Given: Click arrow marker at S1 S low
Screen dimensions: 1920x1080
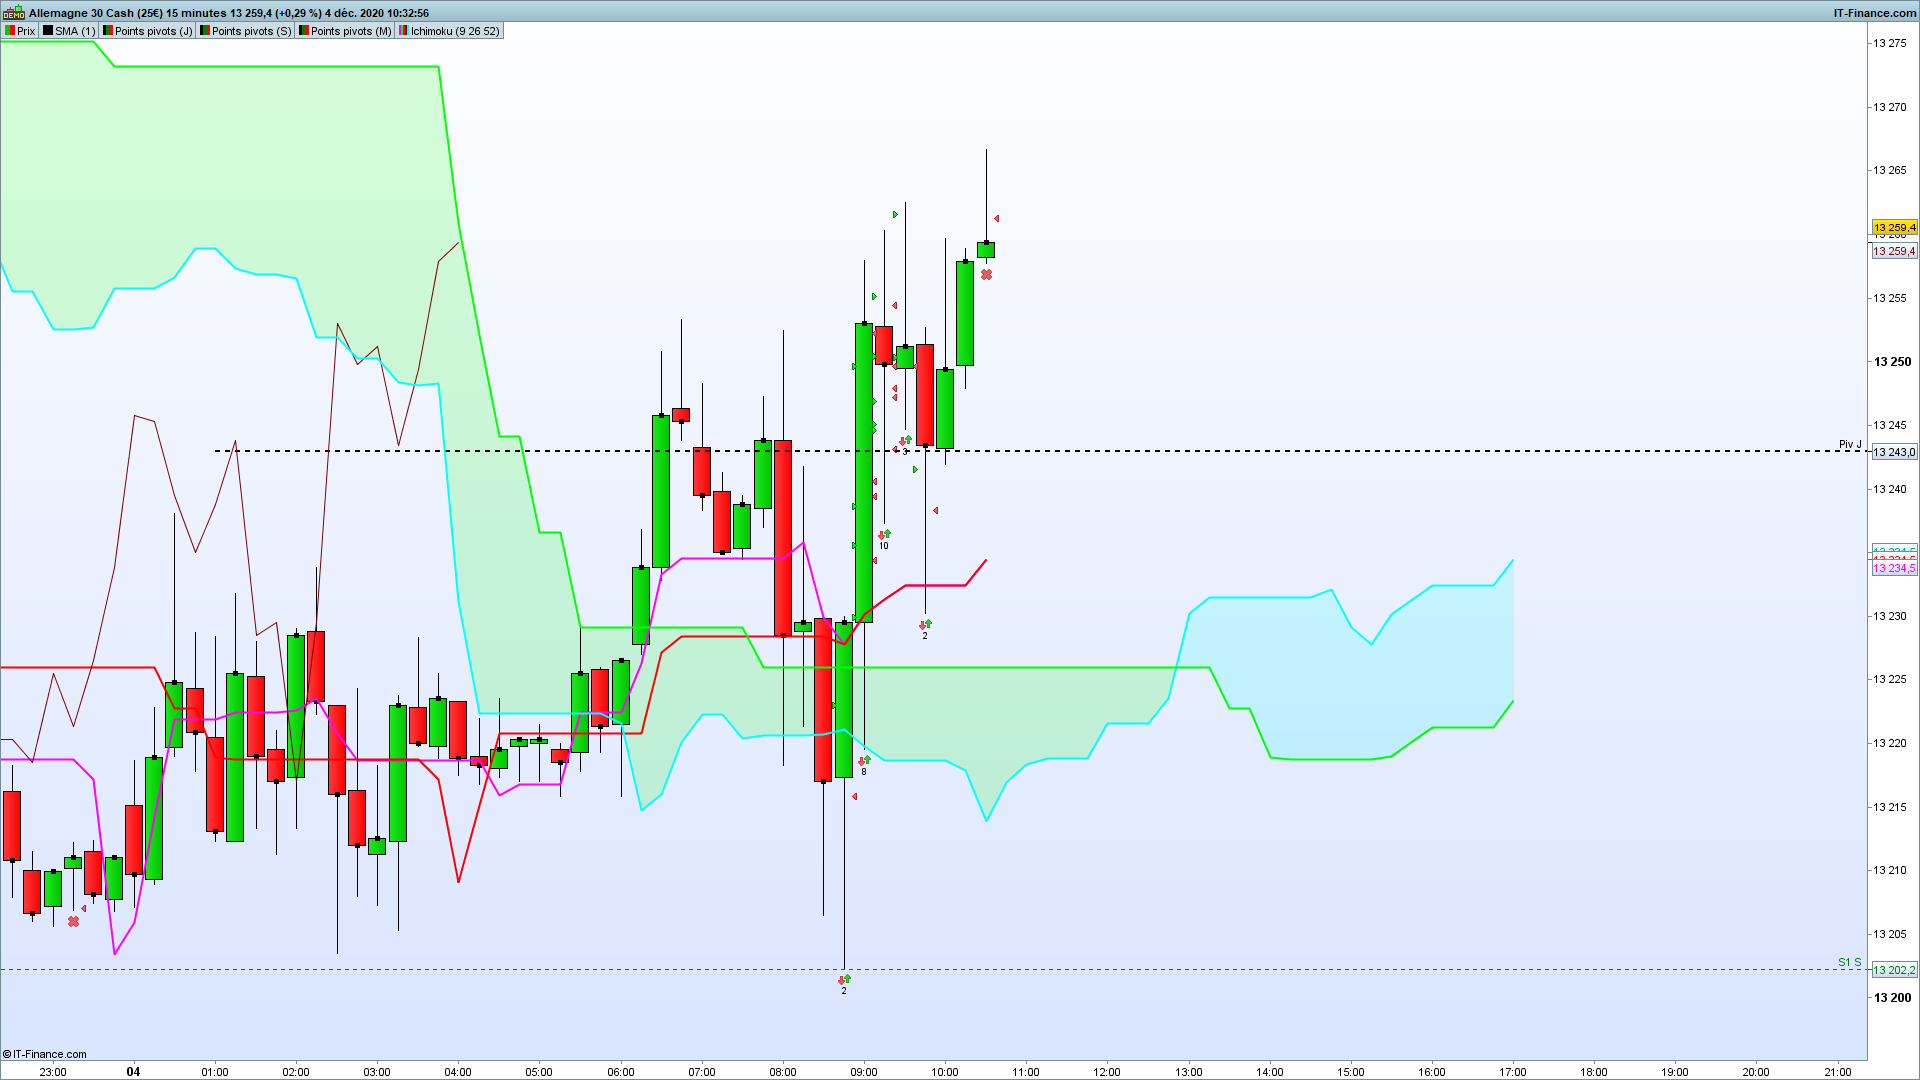Looking at the screenshot, I should click(x=844, y=980).
